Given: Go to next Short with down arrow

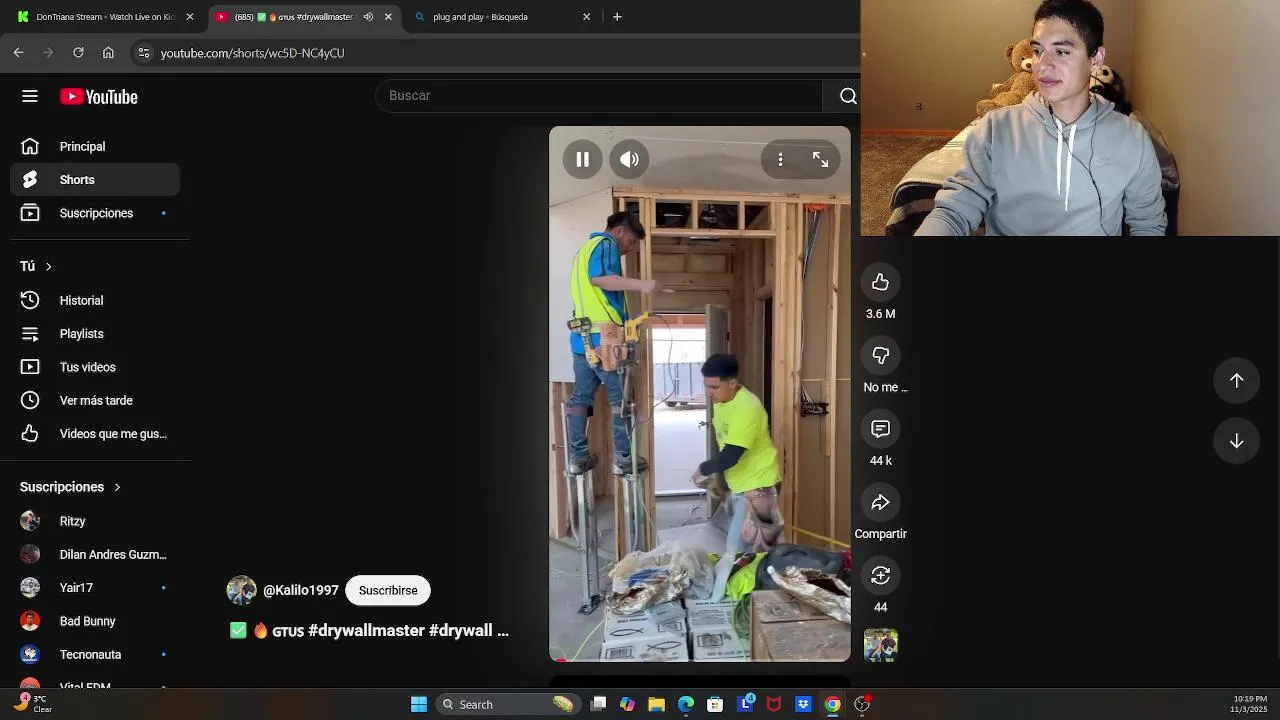Looking at the screenshot, I should pyautogui.click(x=1236, y=441).
